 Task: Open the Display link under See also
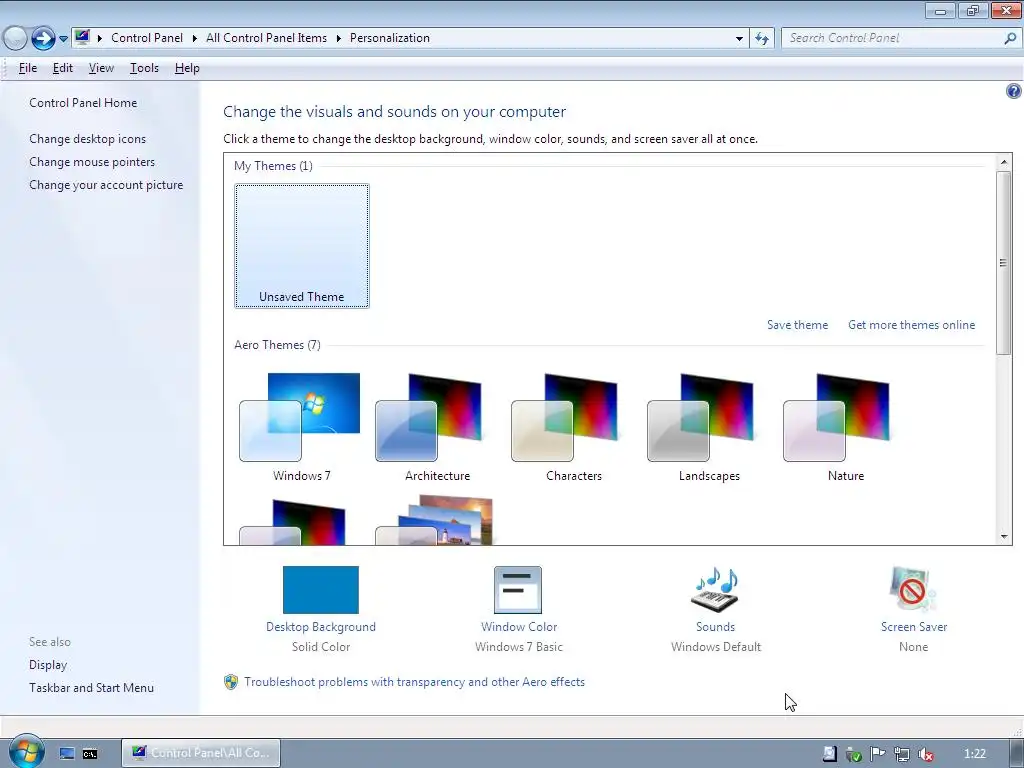tap(48, 664)
